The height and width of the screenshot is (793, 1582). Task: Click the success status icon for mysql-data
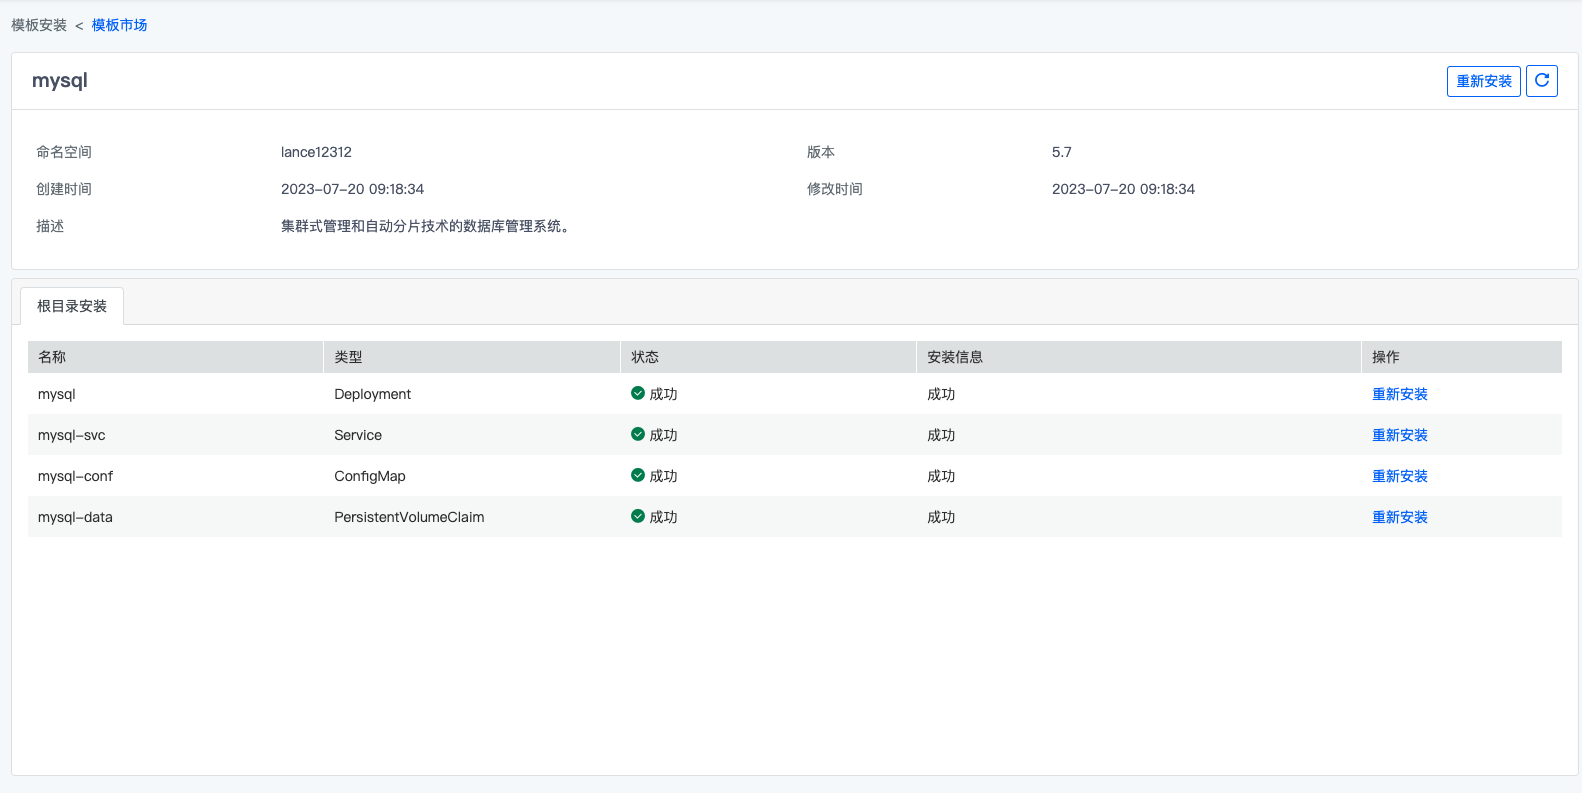pos(638,516)
